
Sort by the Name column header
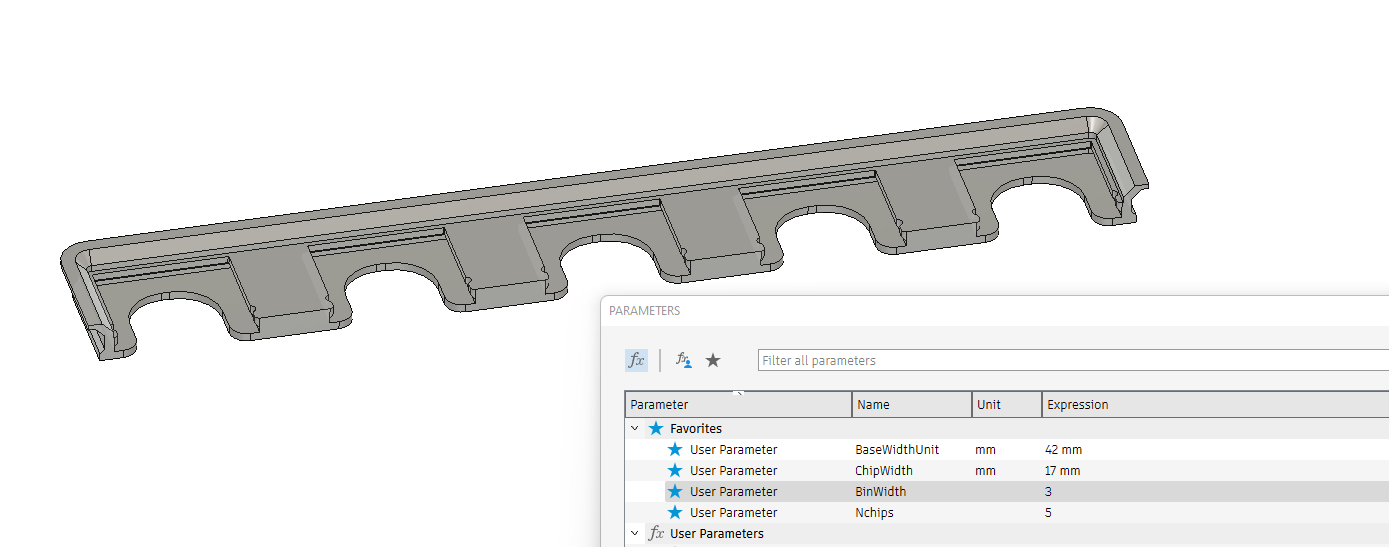pos(912,405)
